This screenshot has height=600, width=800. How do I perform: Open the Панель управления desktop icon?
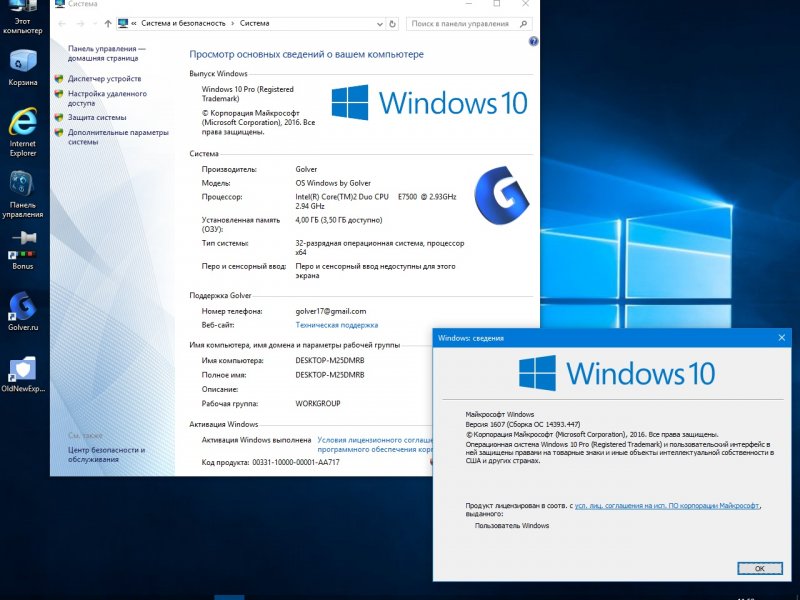tap(22, 194)
